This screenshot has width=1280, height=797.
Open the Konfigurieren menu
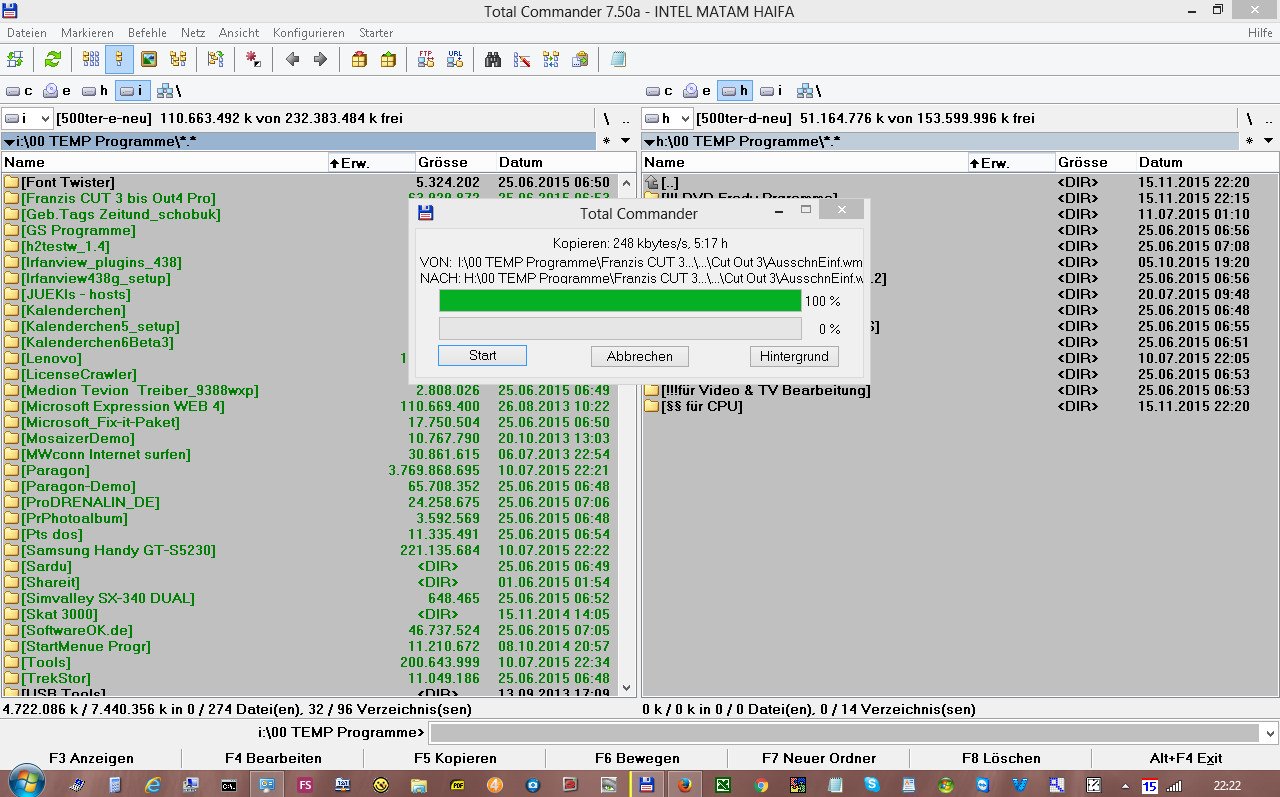tap(309, 33)
